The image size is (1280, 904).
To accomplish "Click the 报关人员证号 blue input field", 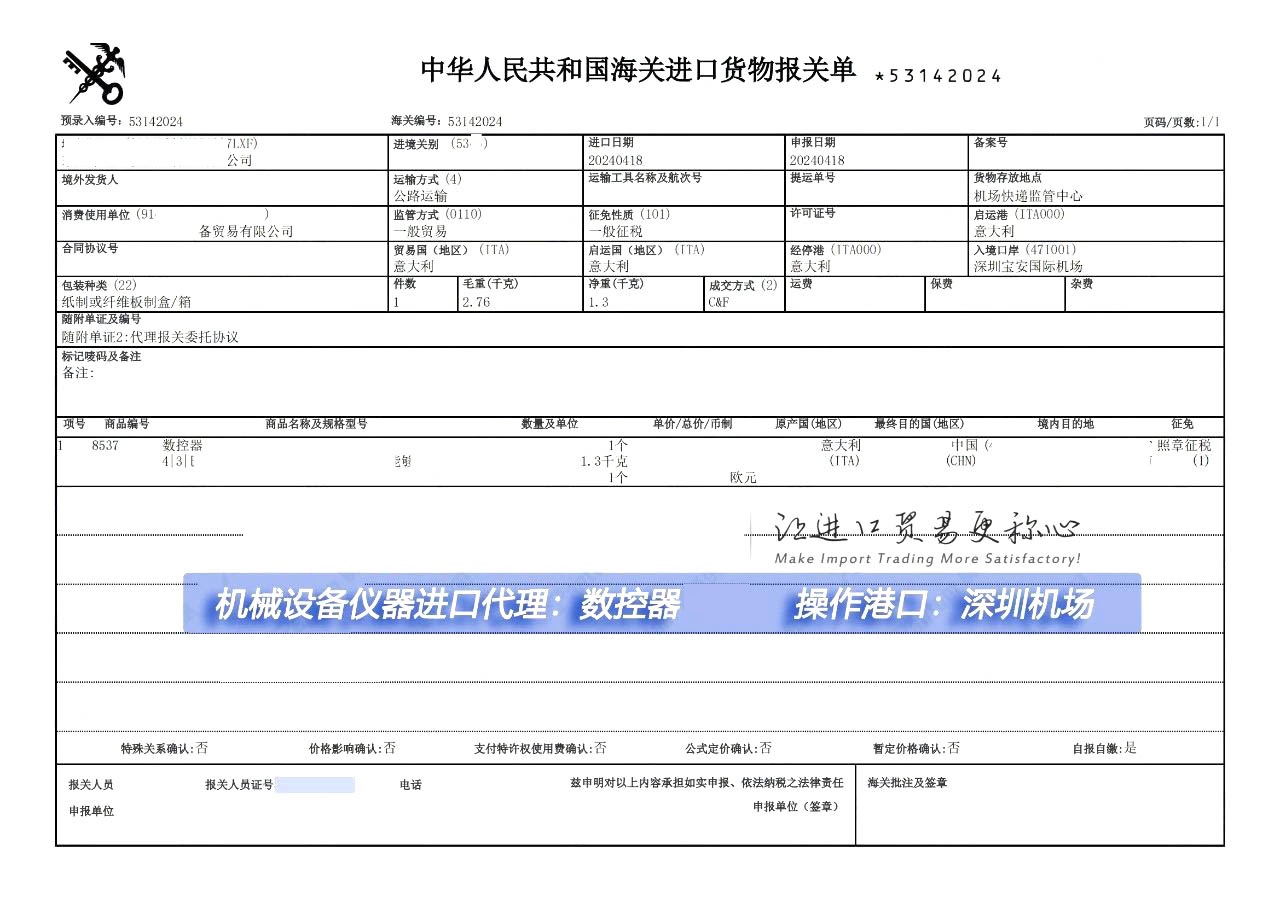I will [314, 785].
